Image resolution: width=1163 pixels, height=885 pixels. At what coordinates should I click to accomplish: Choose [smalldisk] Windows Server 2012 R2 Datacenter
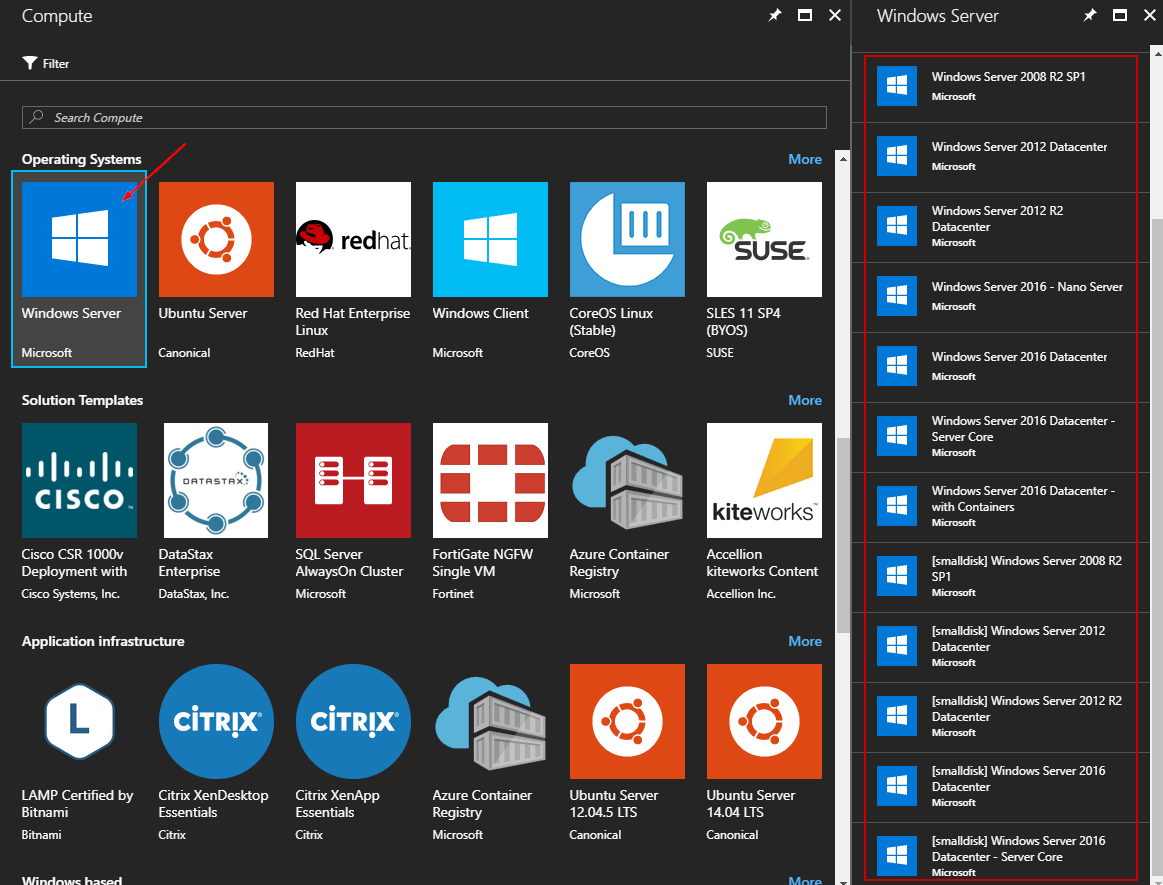[x=1001, y=717]
